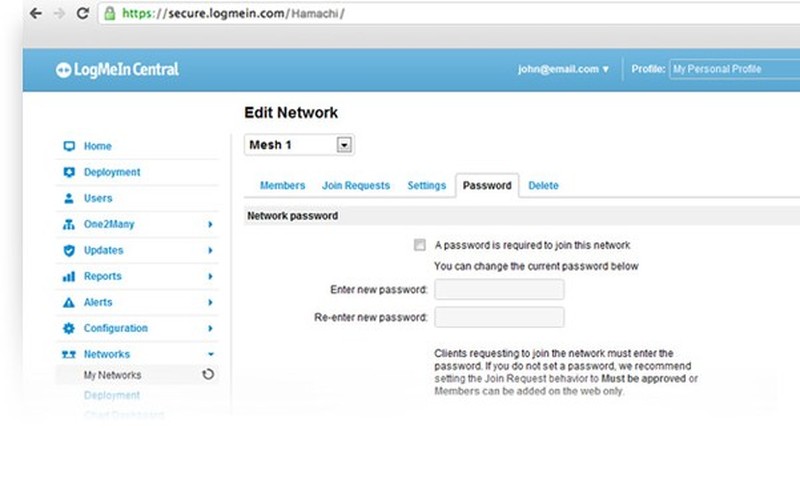
Task: Enable the password required checkbox
Action: (420, 245)
